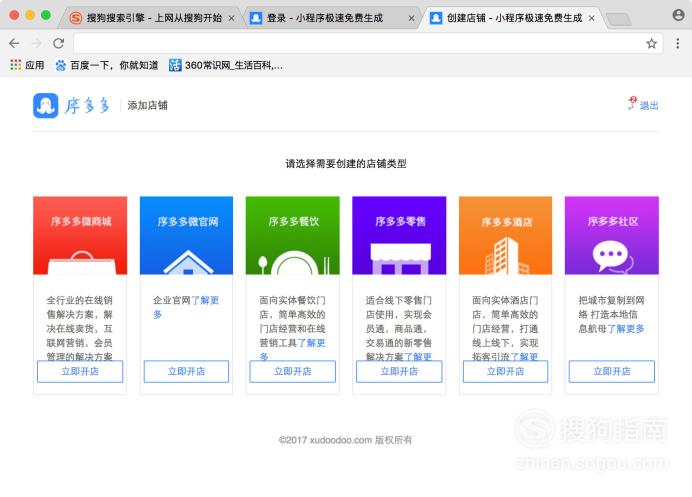Click the 序多多酒店 orange banner
Image resolution: width=692 pixels, height=497 pixels.
tap(505, 235)
